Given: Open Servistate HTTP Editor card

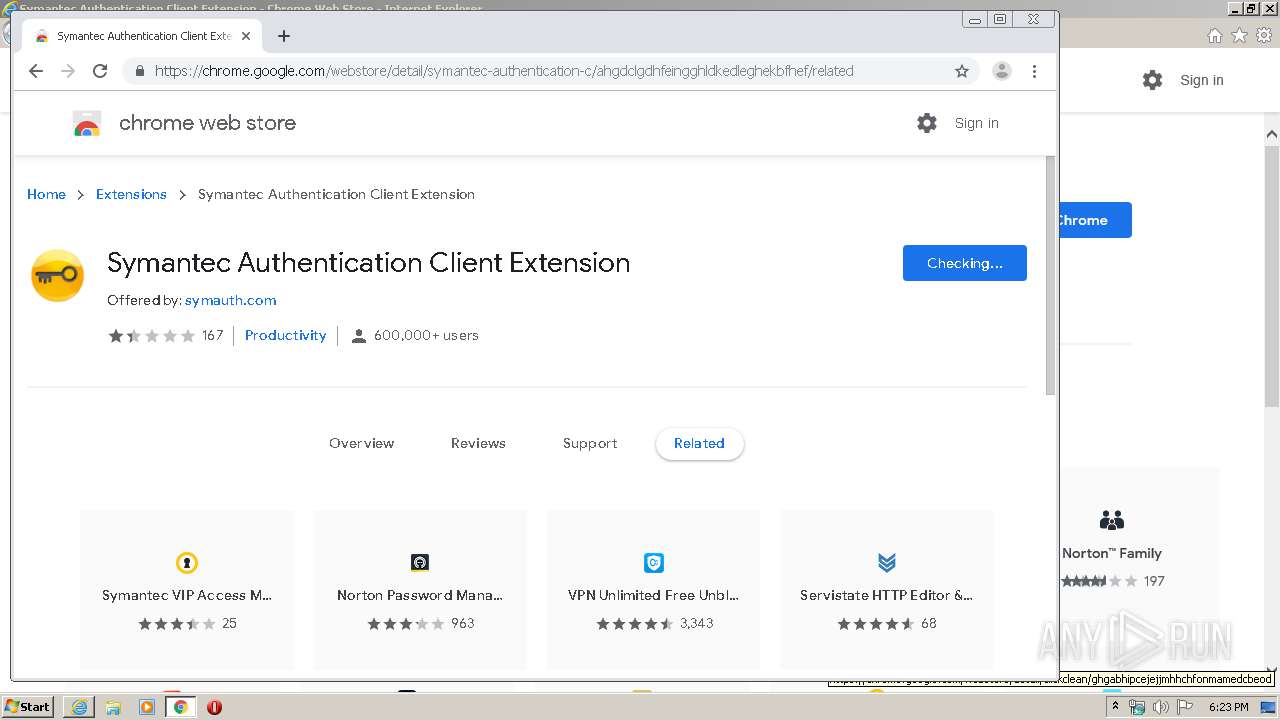Looking at the screenshot, I should [887, 590].
